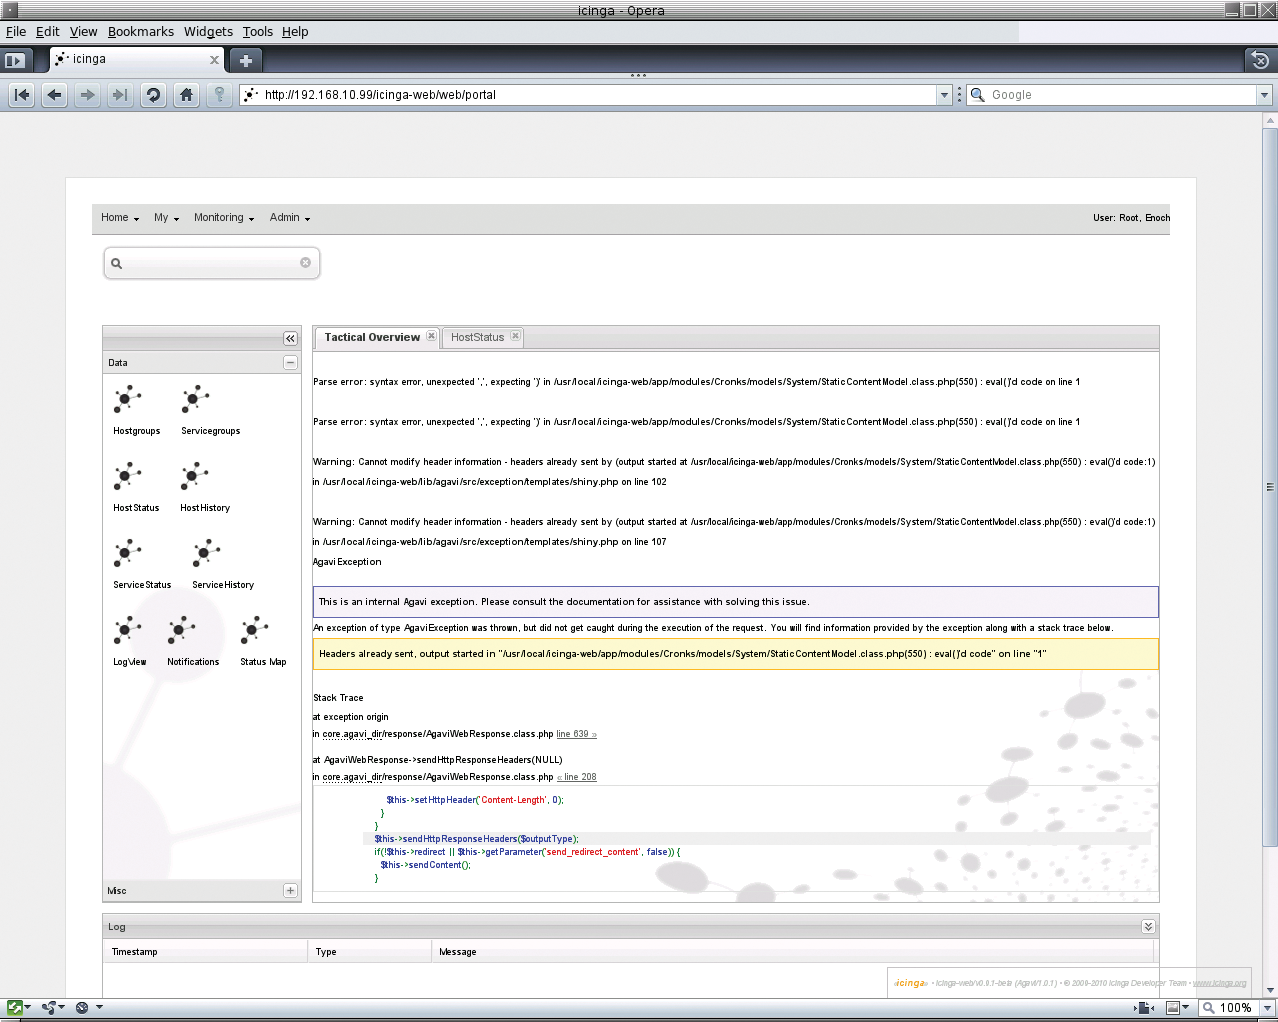The width and height of the screenshot is (1278, 1022).
Task: Go to the browser home page
Action: tap(186, 95)
